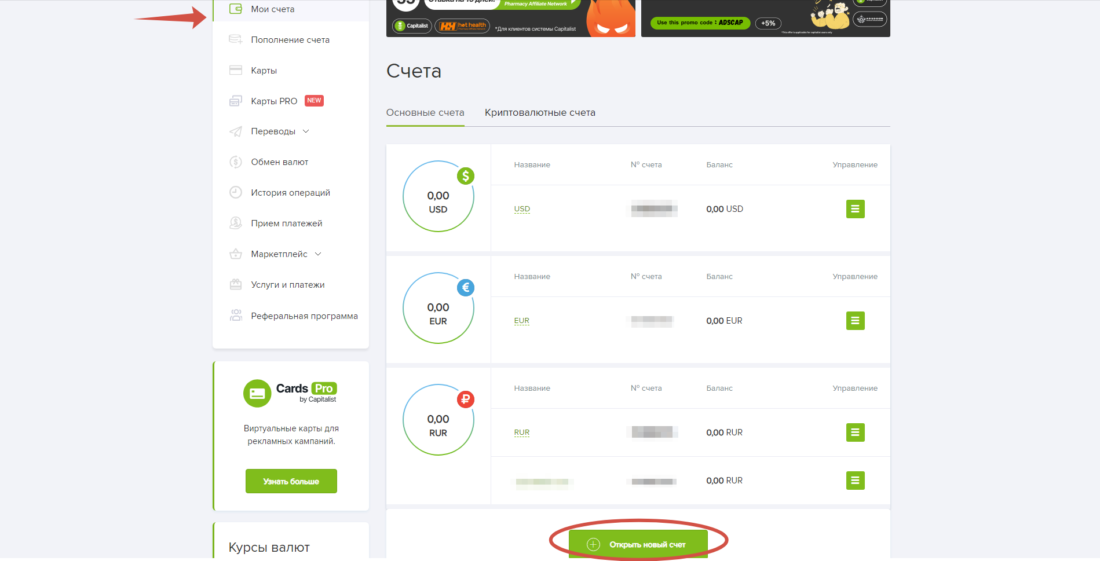The image size is (1100, 561).
Task: Switch to Криптовалютные счета tab
Action: (x=540, y=112)
